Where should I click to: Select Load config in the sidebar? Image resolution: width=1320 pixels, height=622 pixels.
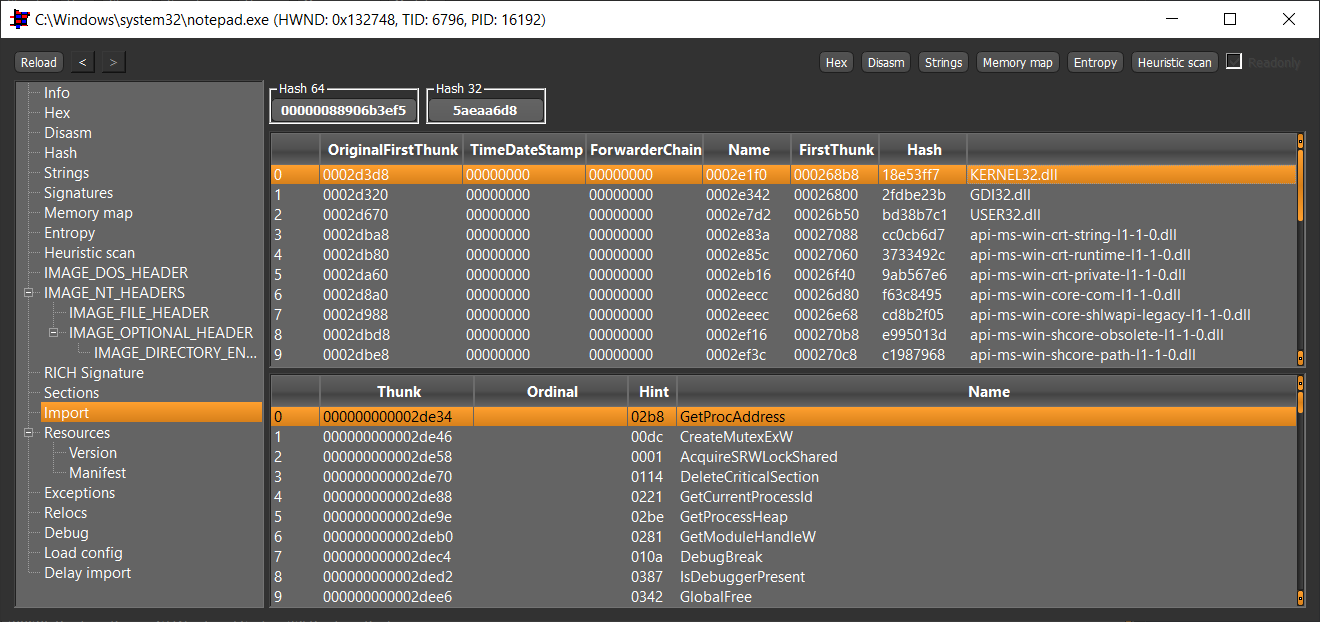pos(83,553)
